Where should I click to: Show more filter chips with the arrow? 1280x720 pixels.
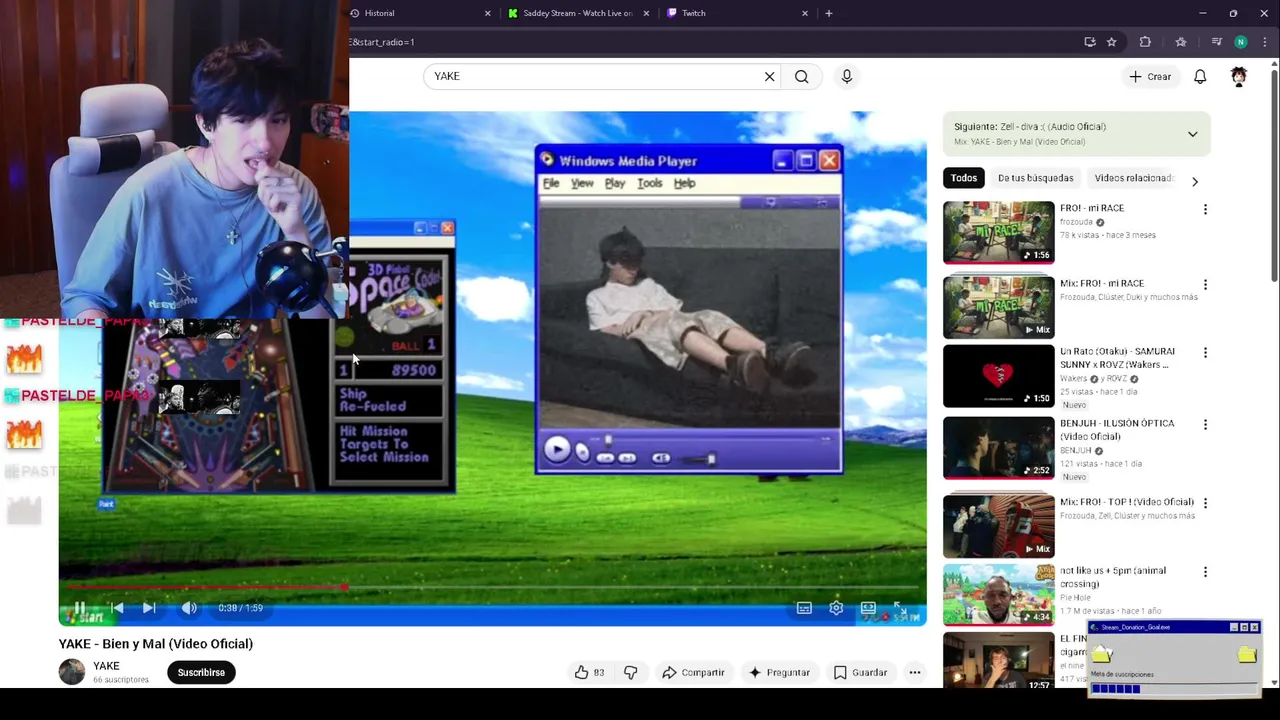(1194, 181)
